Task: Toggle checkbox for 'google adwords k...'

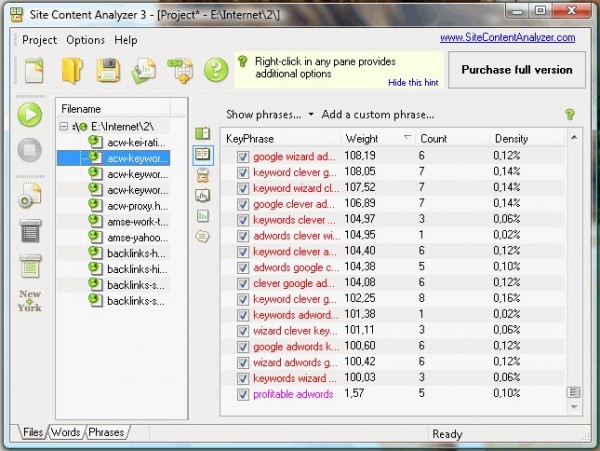Action: (x=243, y=347)
